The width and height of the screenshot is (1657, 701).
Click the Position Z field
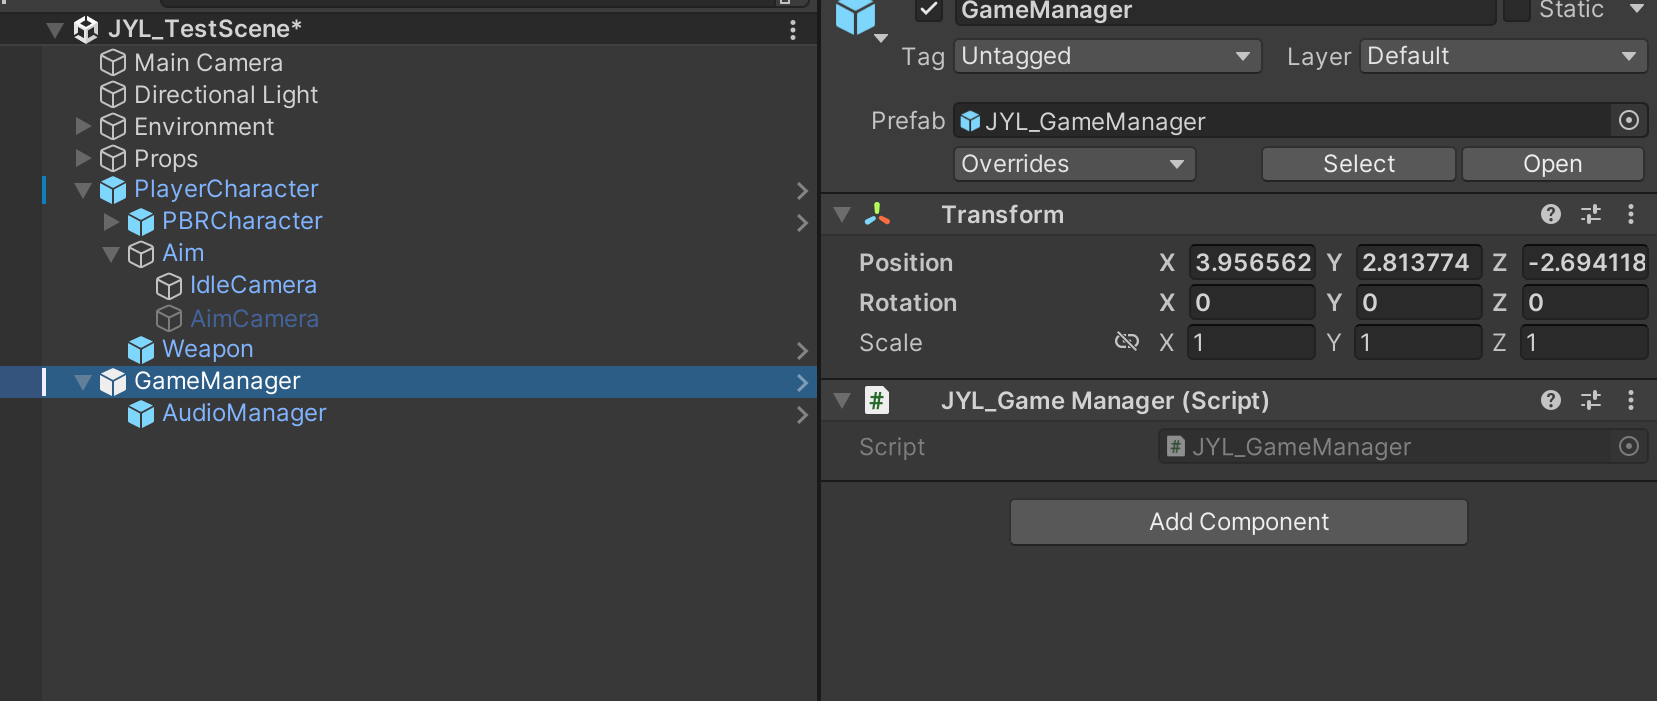coord(1584,262)
